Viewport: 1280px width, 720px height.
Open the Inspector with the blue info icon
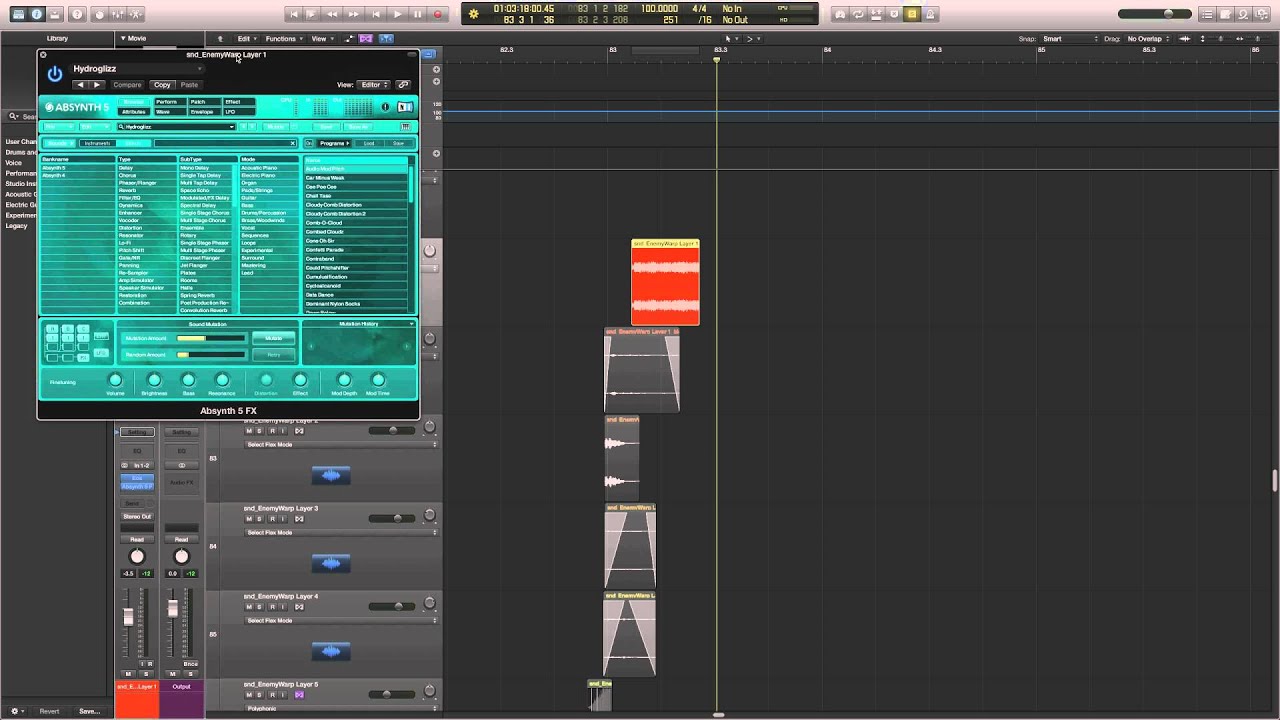tap(37, 14)
